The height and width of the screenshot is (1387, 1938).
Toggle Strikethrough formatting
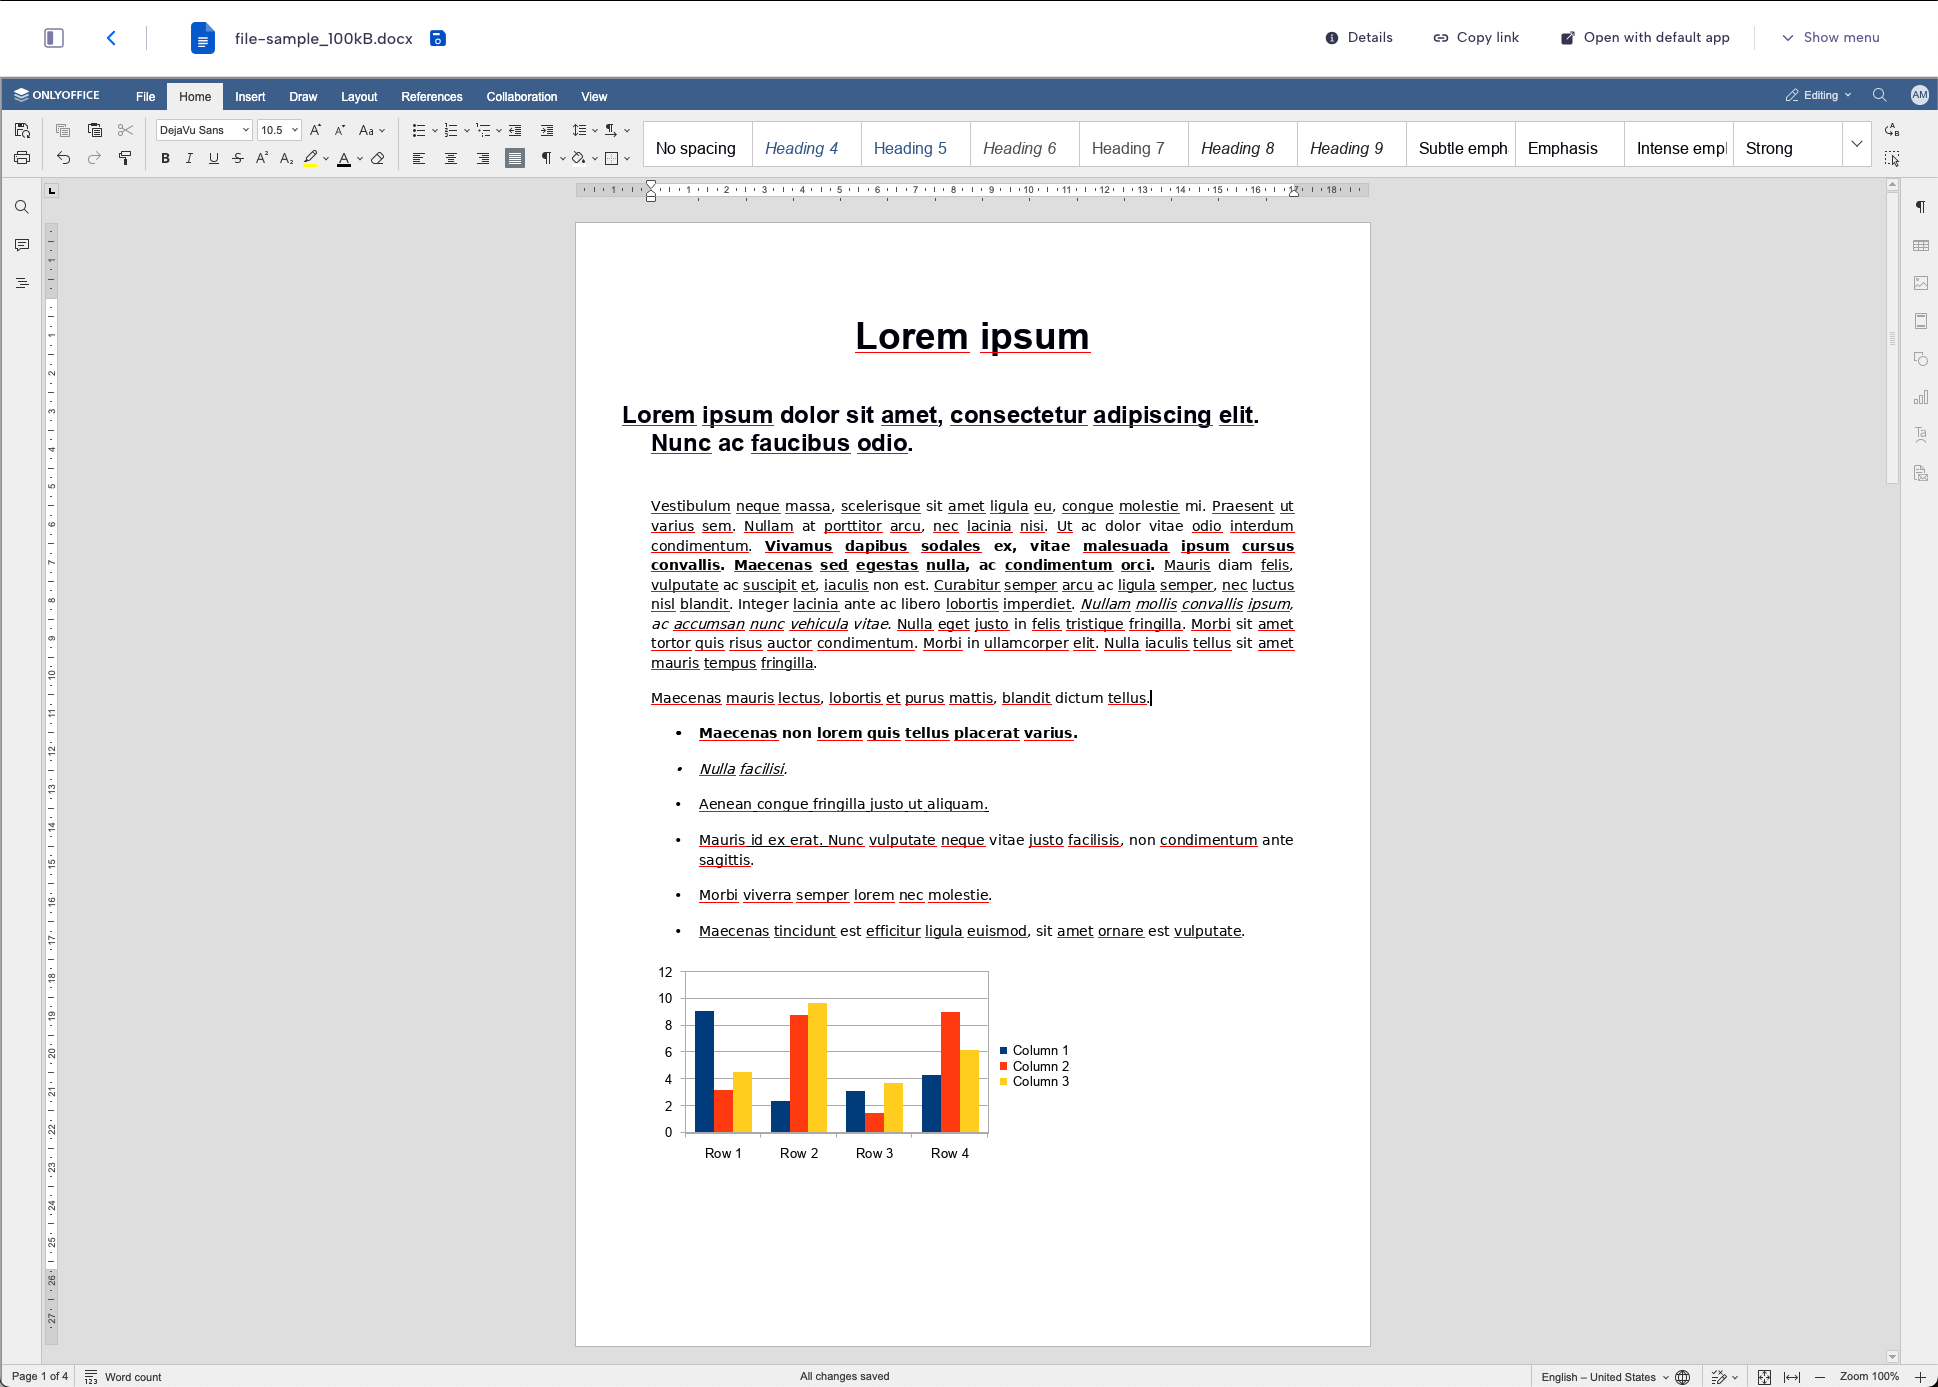click(x=238, y=158)
